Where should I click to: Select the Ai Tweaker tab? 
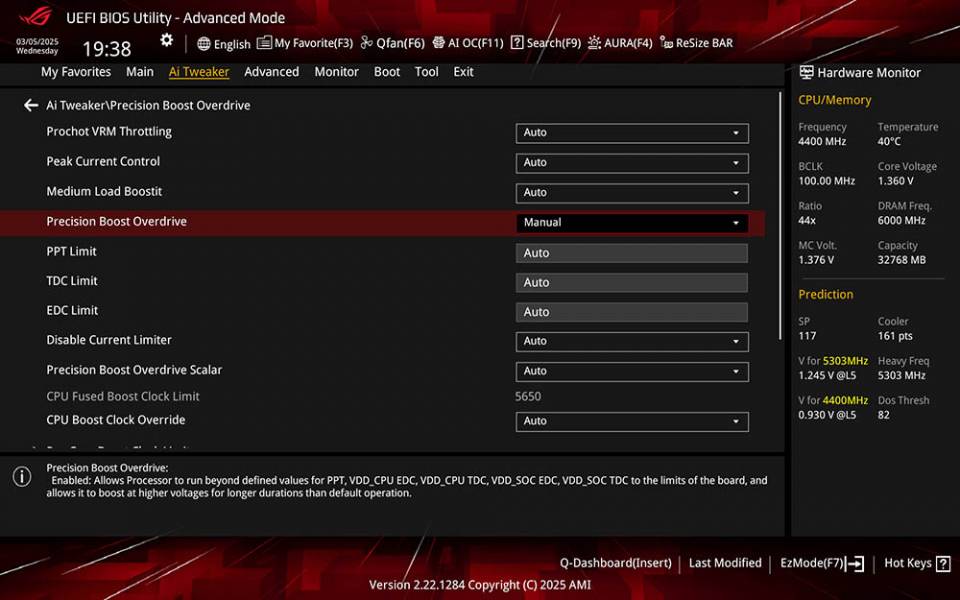click(x=199, y=72)
